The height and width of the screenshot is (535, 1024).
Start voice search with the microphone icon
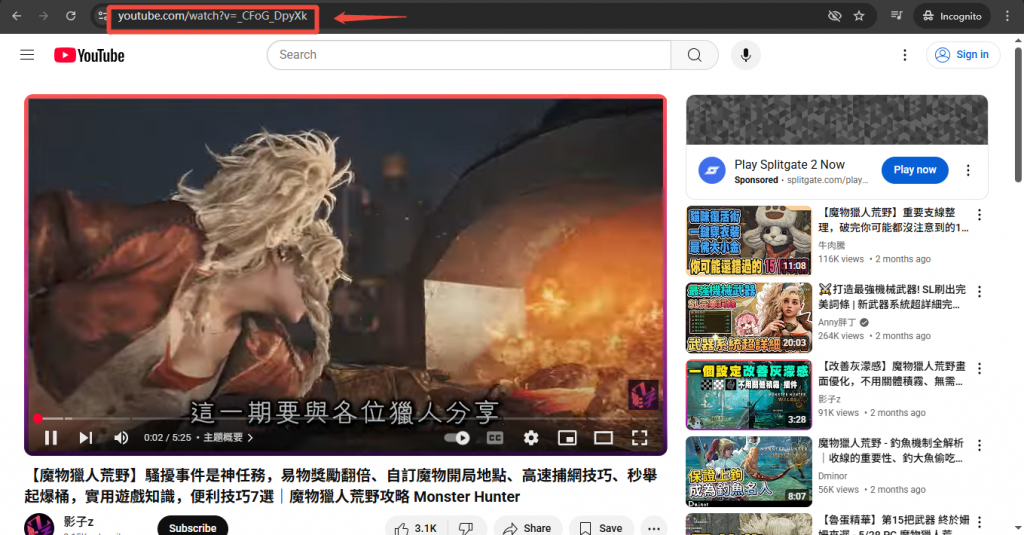pyautogui.click(x=745, y=55)
